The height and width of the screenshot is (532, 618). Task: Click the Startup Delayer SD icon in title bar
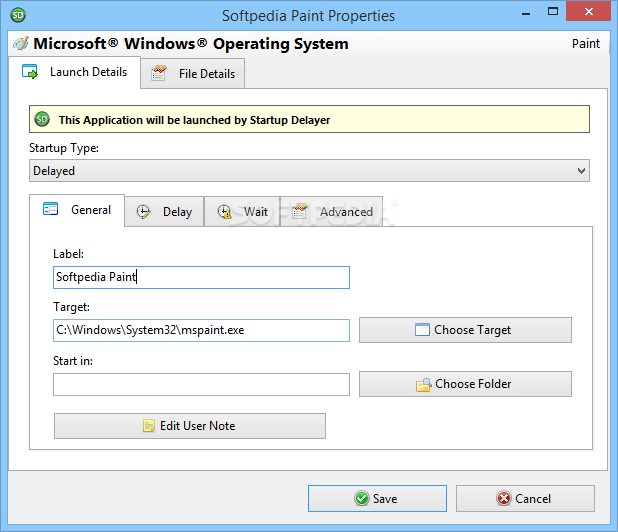[x=18, y=15]
